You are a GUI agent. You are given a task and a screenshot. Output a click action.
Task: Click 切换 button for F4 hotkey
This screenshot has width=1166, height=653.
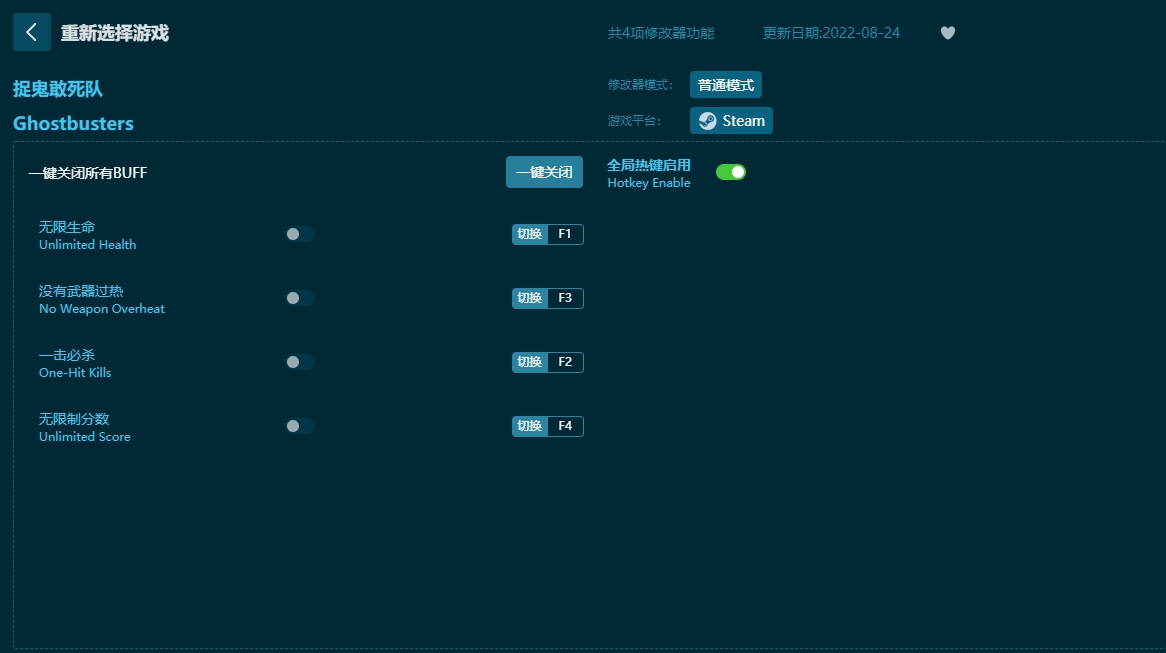[x=529, y=426]
